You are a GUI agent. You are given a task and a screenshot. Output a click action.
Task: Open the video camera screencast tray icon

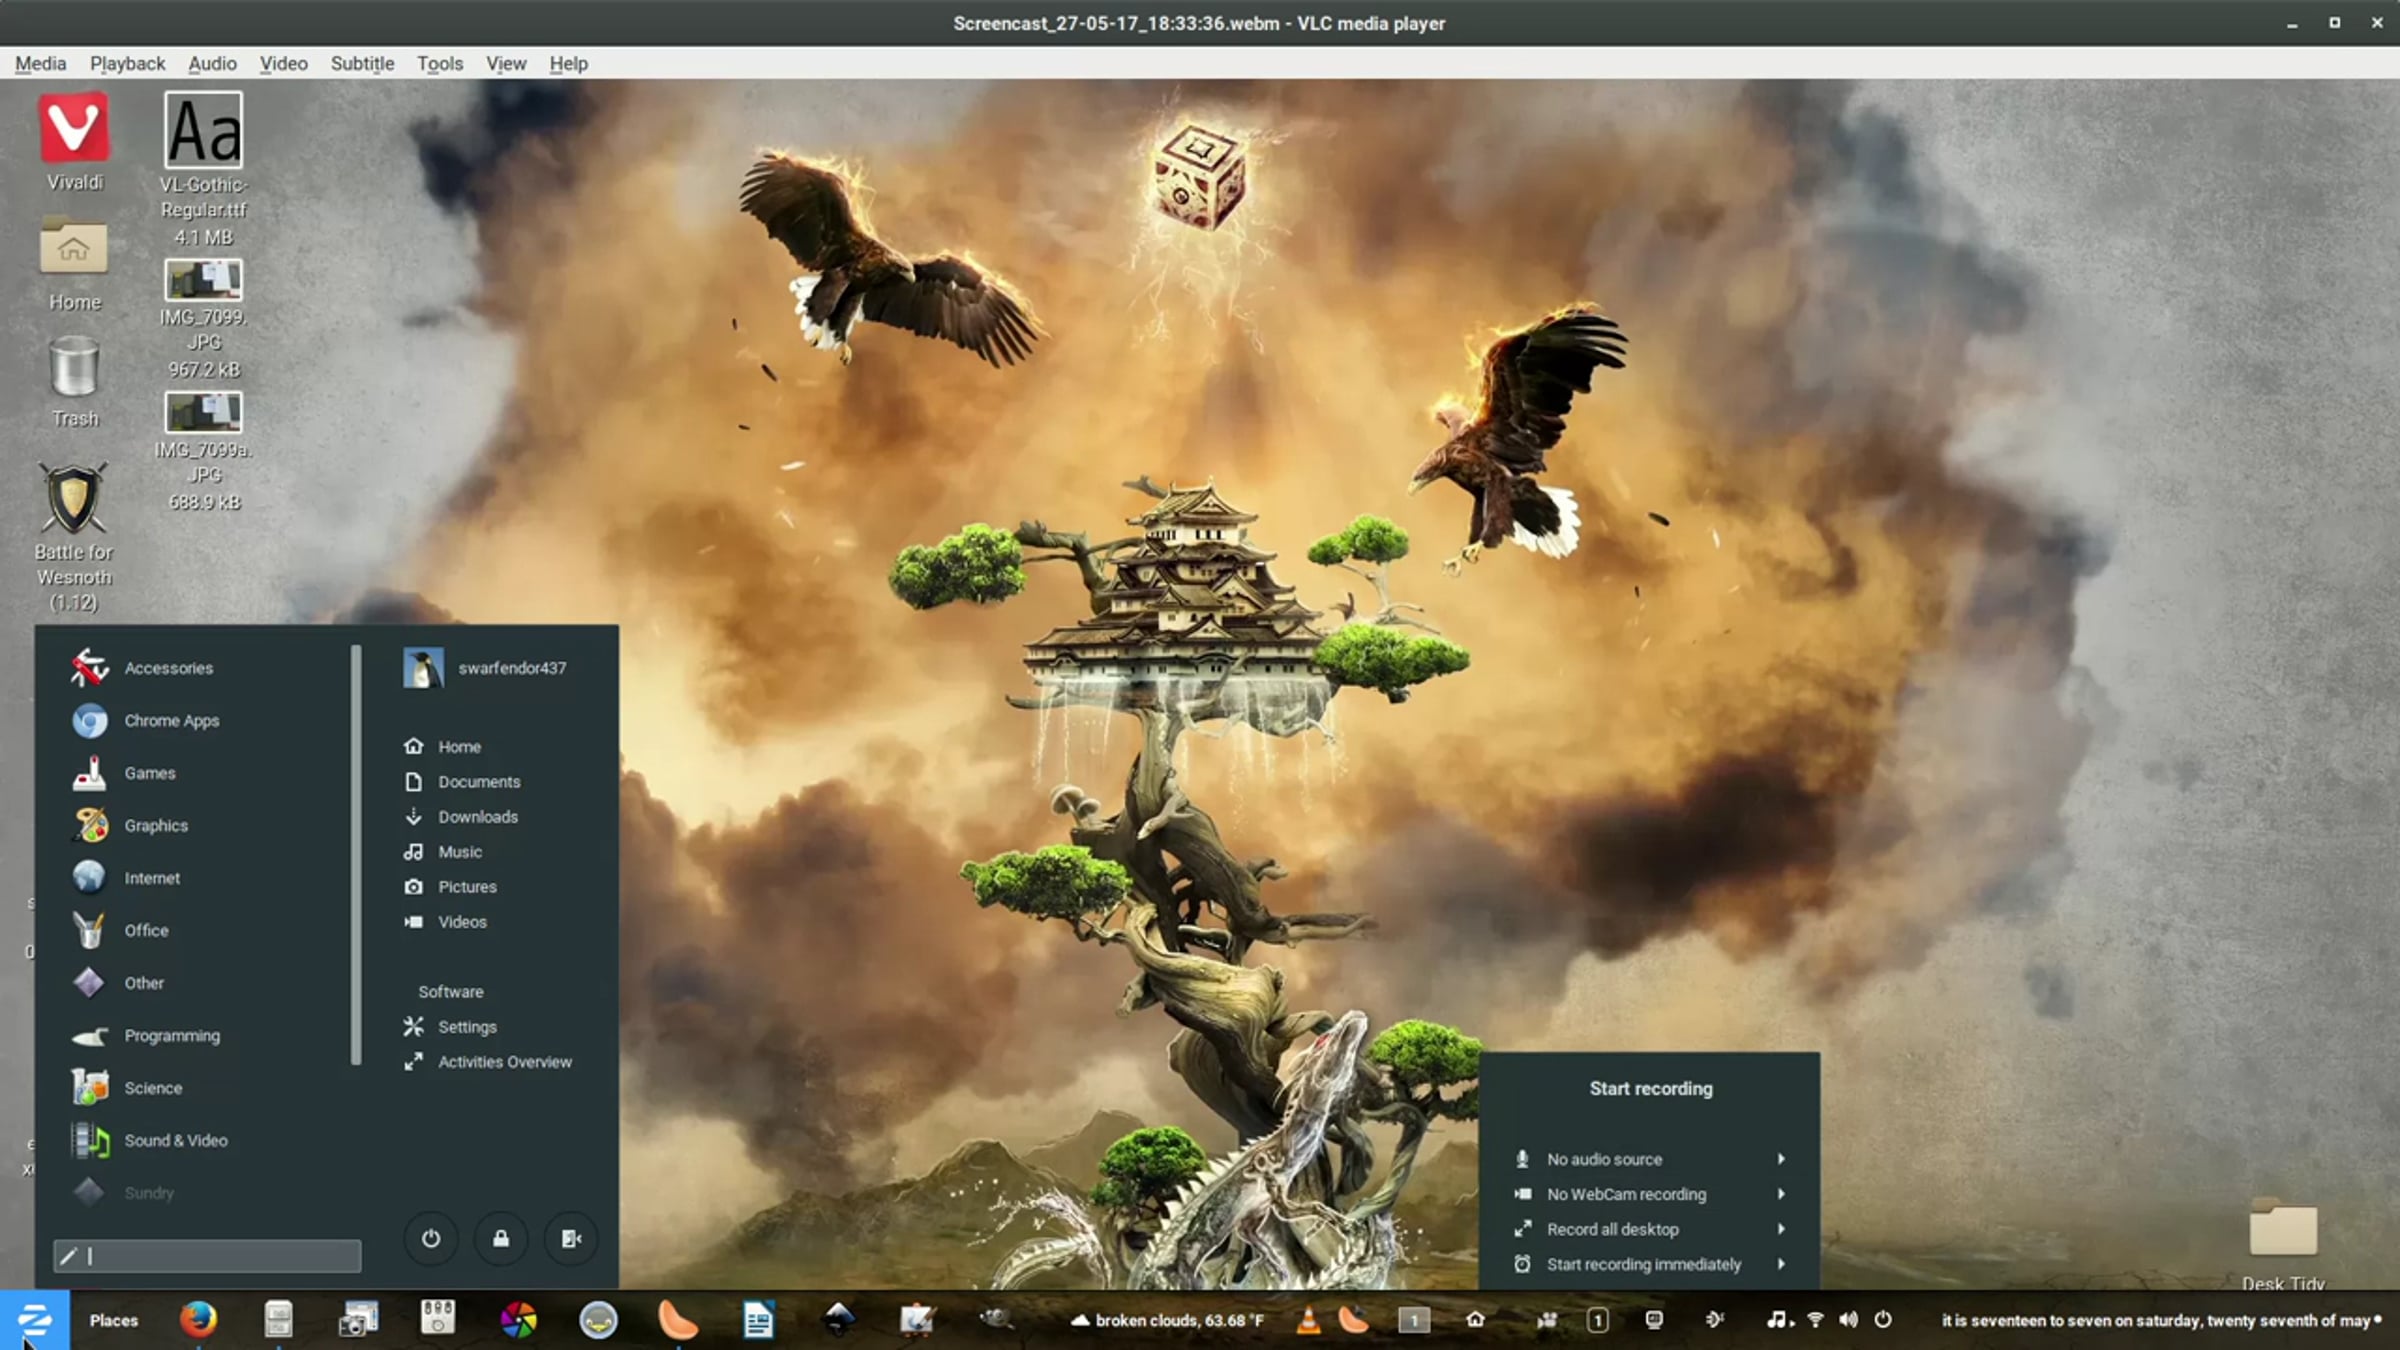[1547, 1320]
